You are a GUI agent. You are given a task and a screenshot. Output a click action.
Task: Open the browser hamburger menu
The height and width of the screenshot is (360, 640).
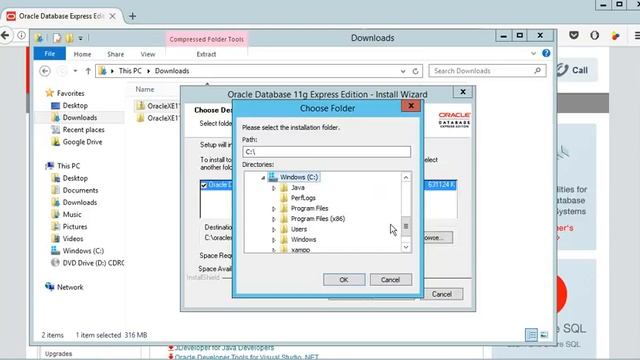tap(637, 36)
